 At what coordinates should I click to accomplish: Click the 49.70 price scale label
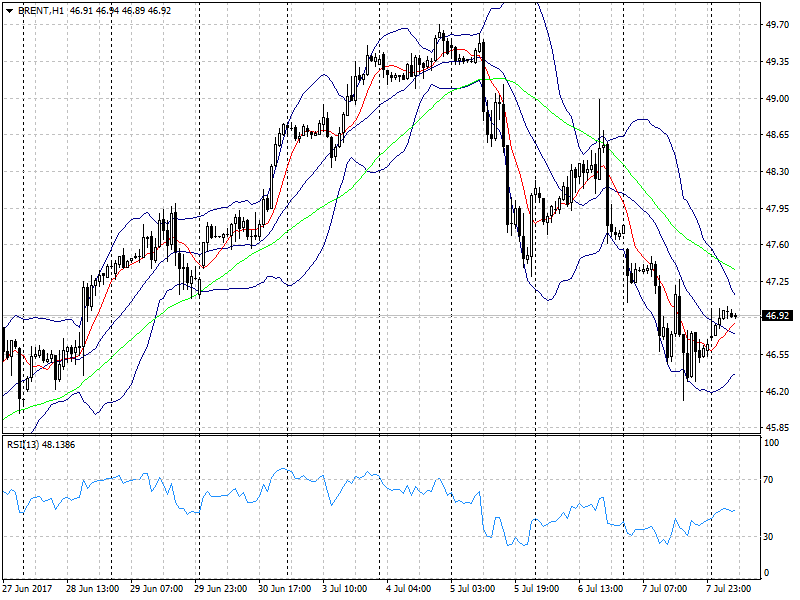(777, 25)
